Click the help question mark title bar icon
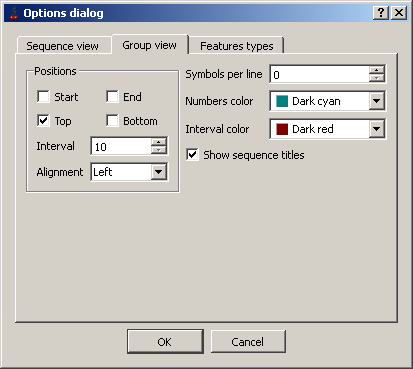 (381, 13)
